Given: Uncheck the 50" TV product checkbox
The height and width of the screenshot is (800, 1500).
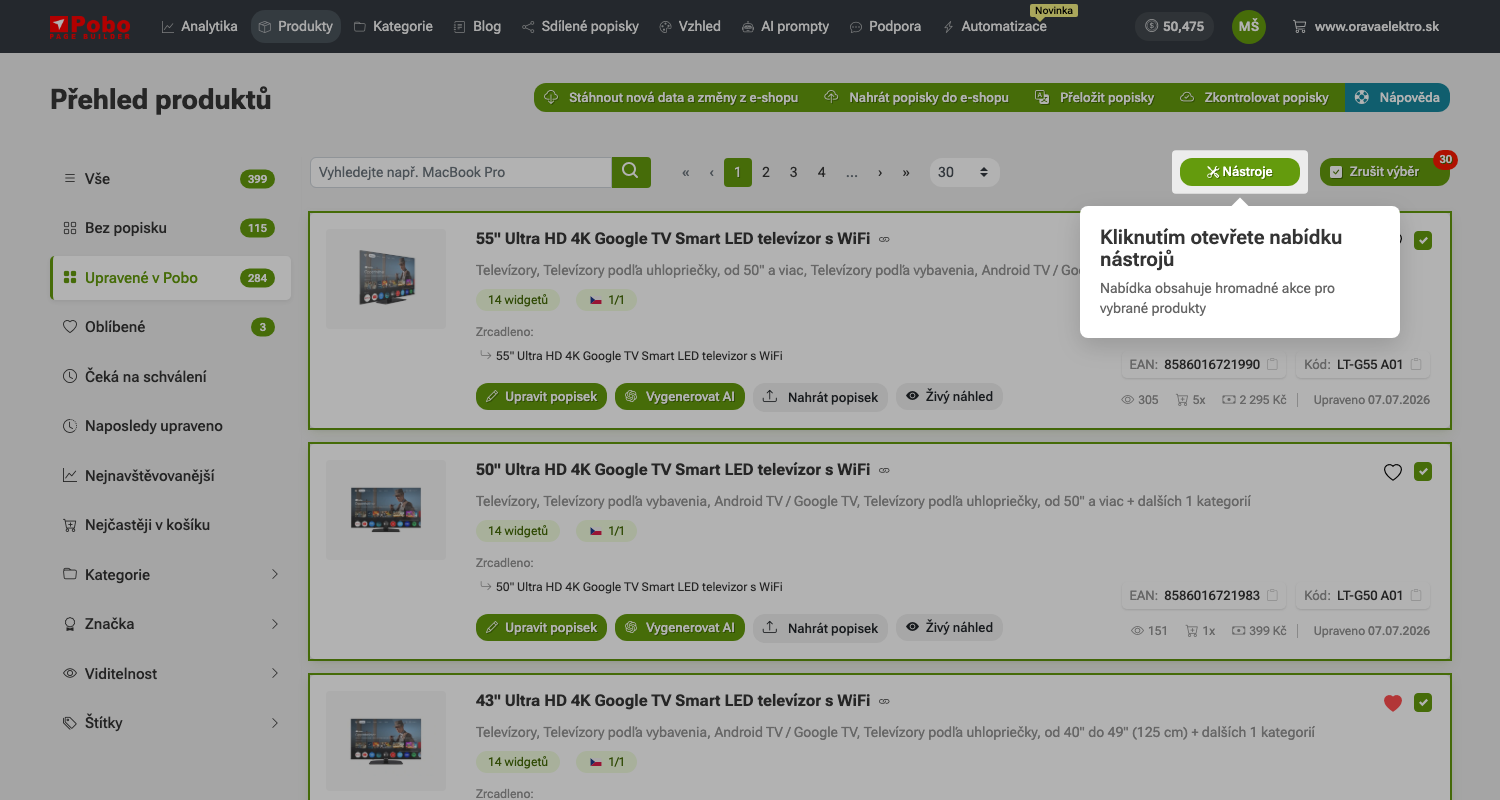Looking at the screenshot, I should click(1423, 471).
